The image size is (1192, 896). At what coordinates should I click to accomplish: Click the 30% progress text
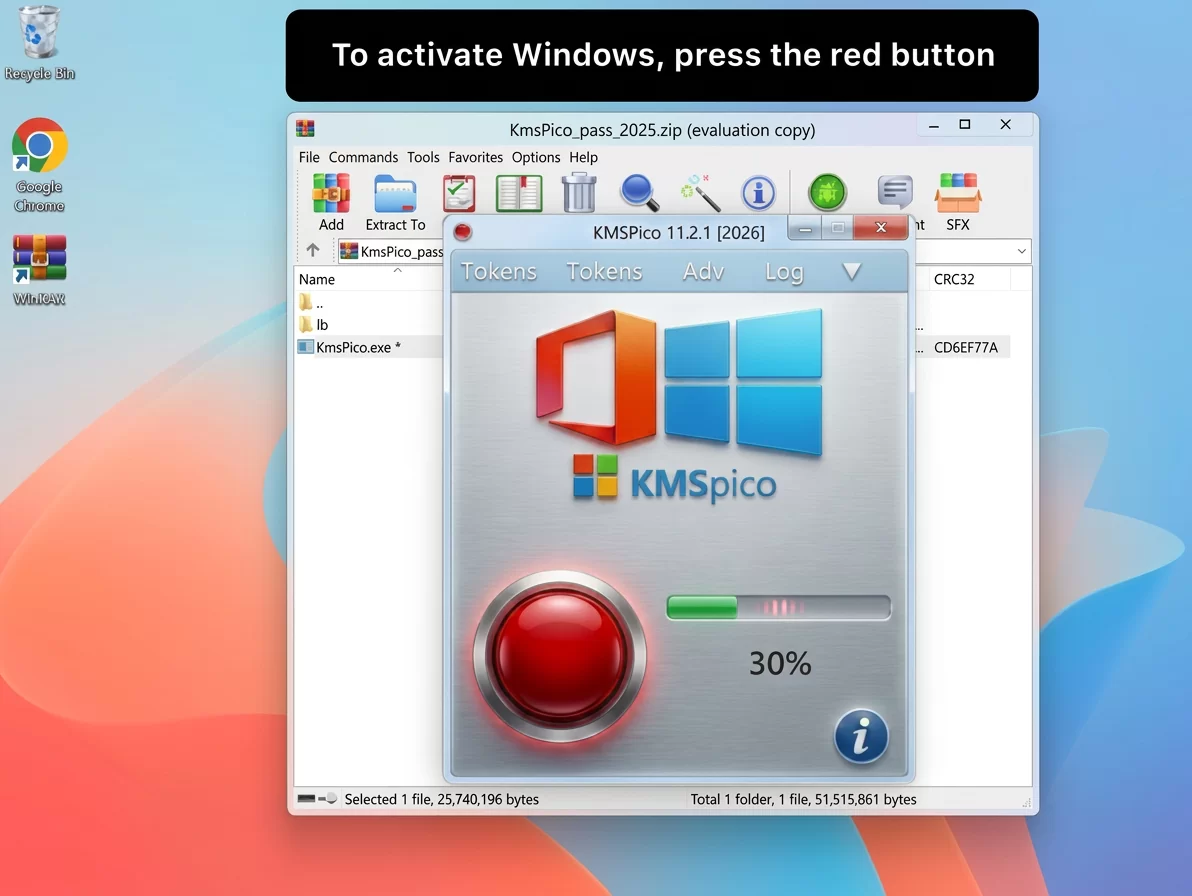[x=780, y=663]
